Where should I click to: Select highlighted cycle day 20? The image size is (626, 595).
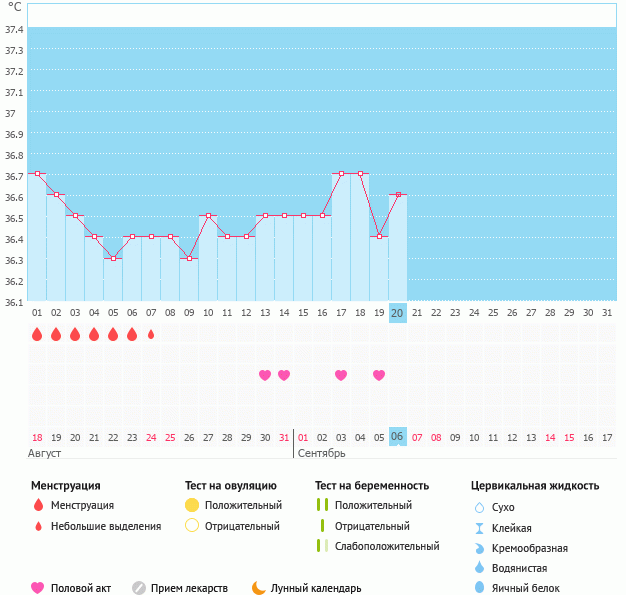pyautogui.click(x=397, y=313)
